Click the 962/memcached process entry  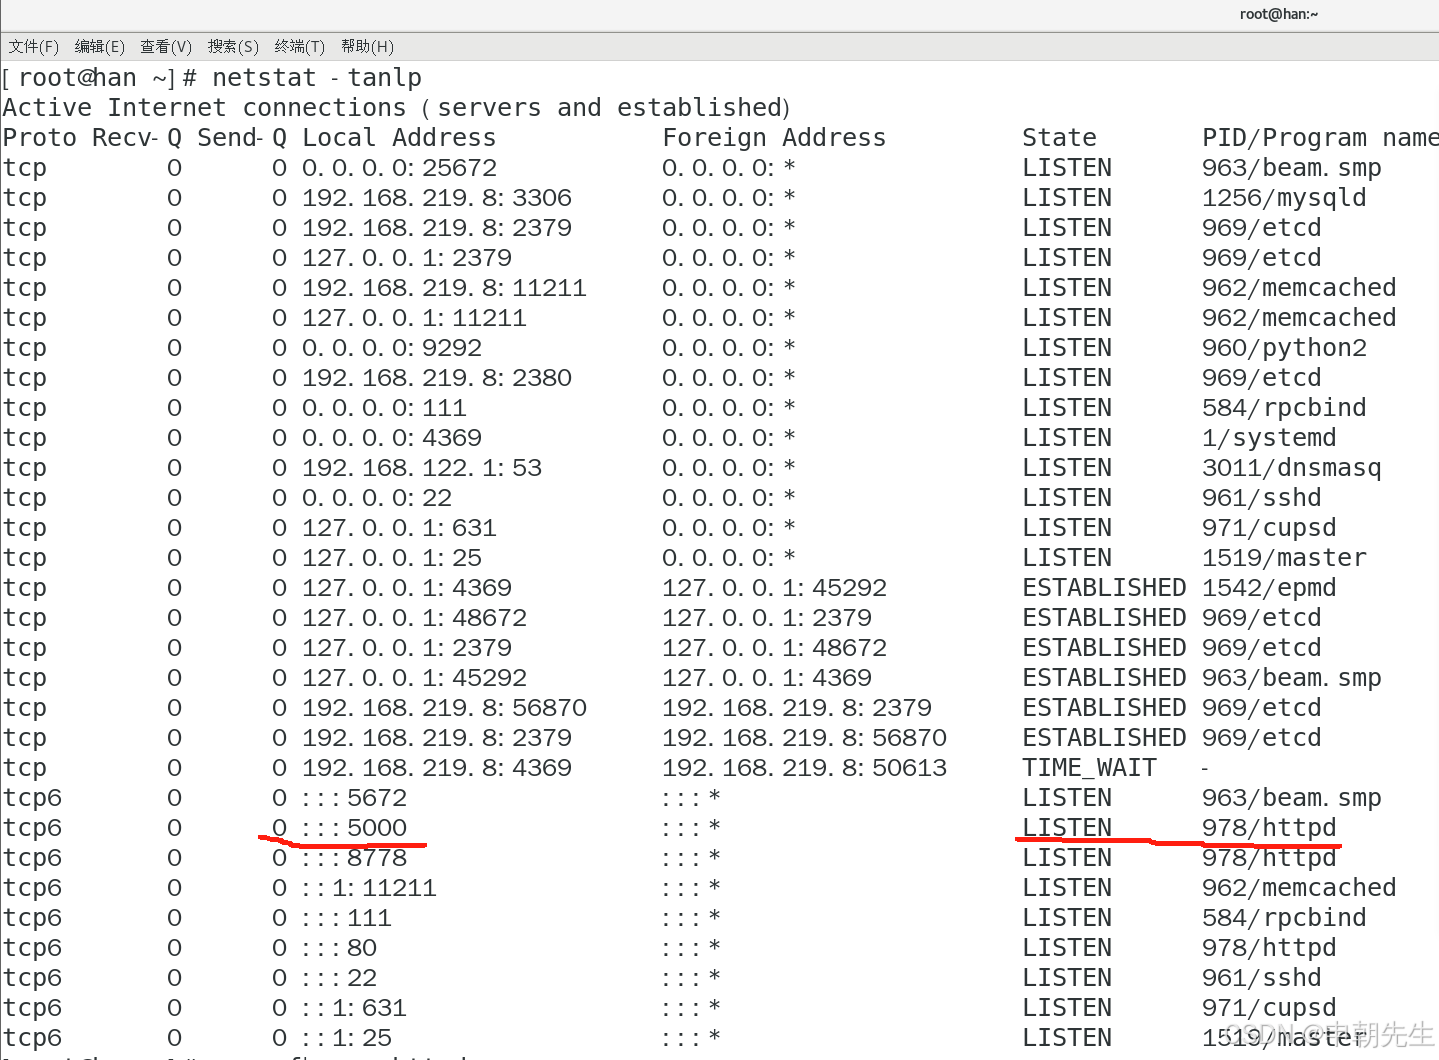point(1297,287)
